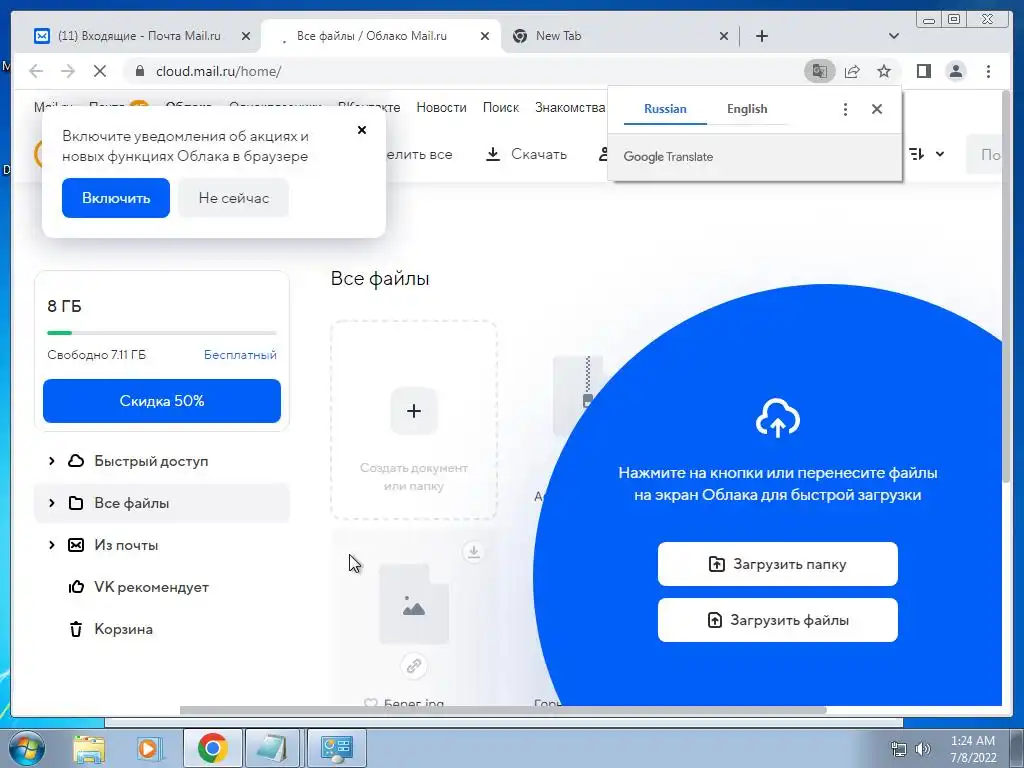Screen dimensions: 1024x768
Task: Click the cloud upload icon in blue panel
Action: coord(777,418)
